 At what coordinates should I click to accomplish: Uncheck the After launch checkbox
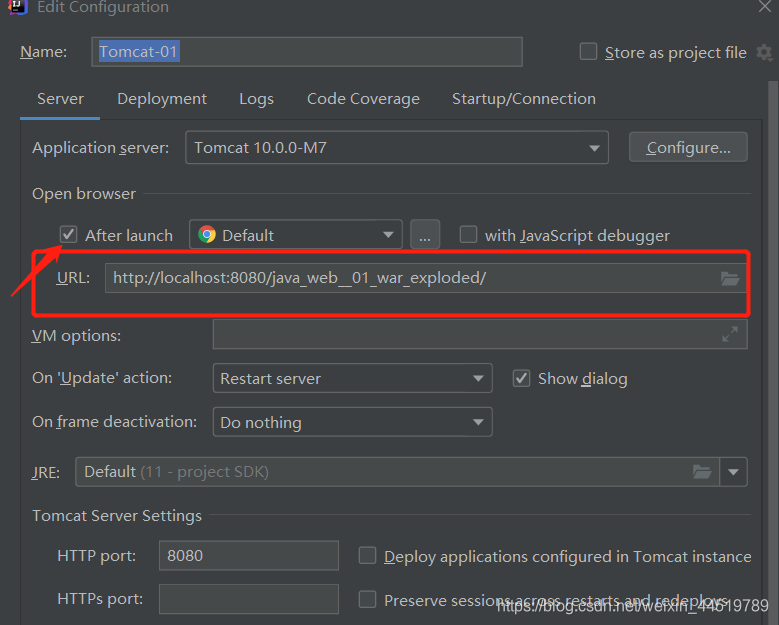pos(68,234)
